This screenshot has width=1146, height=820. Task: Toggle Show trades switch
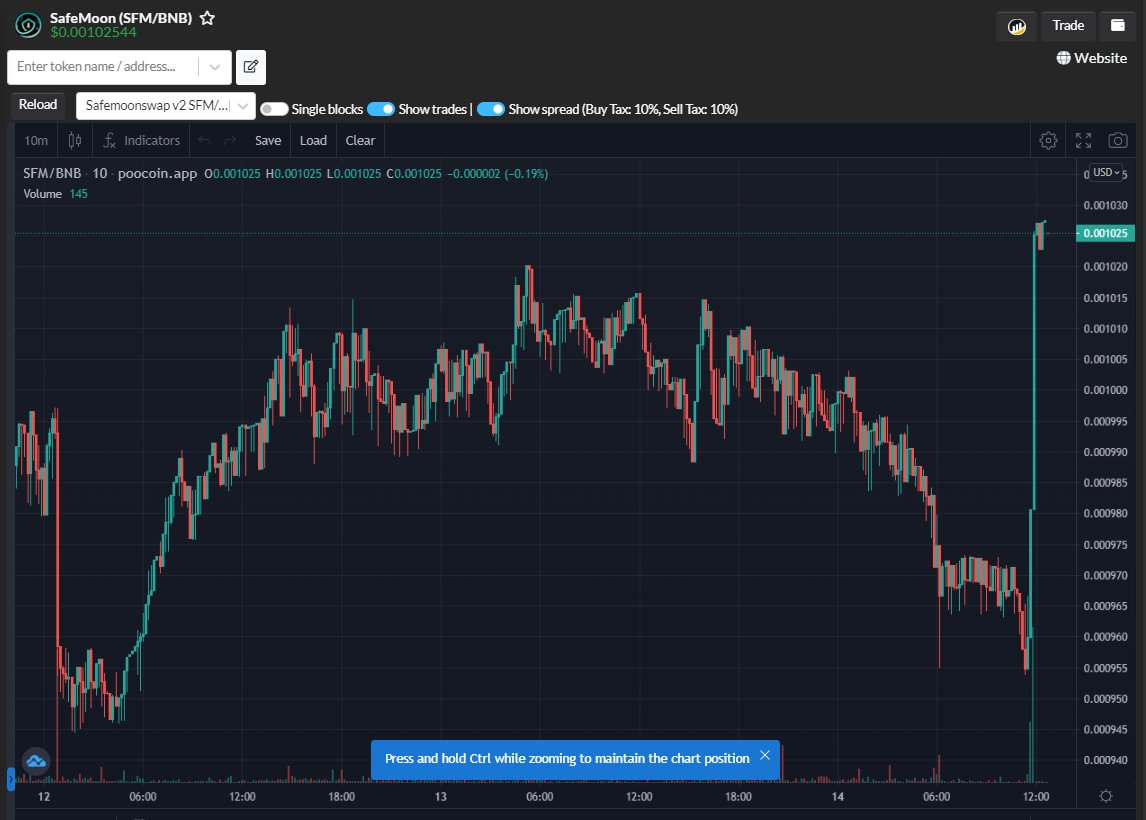pos(381,109)
